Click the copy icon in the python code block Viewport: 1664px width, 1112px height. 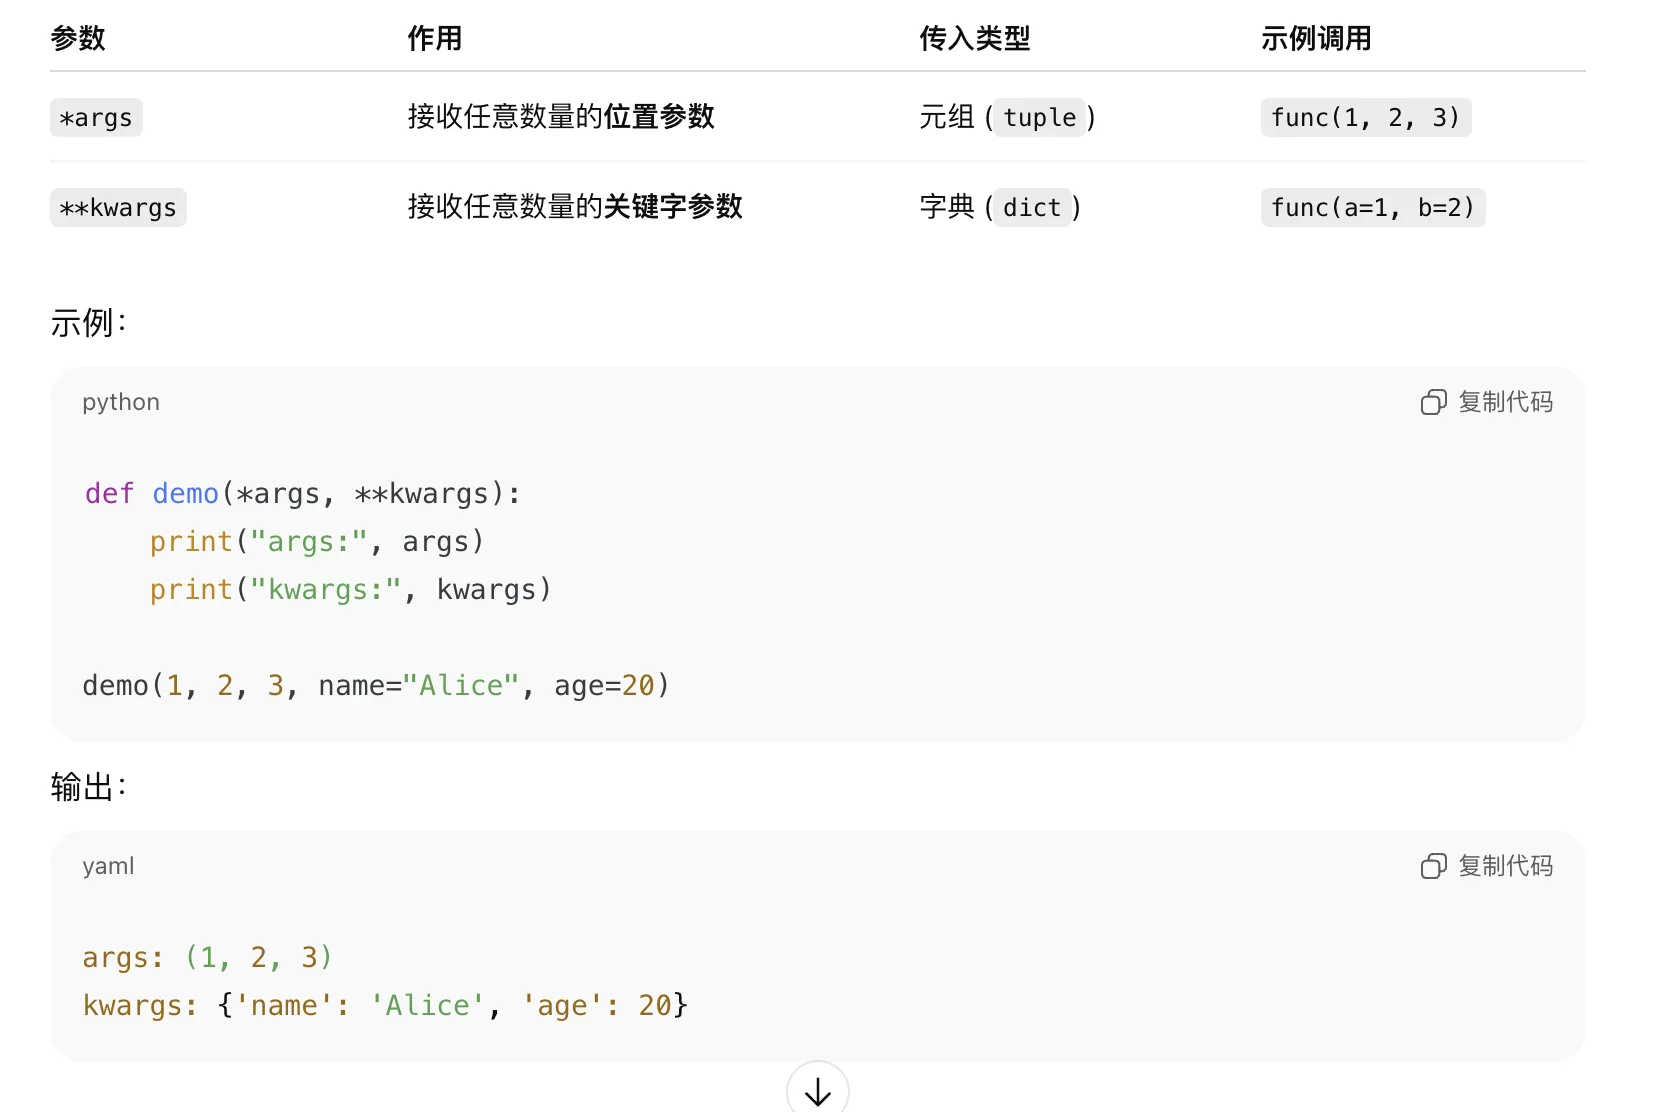point(1433,402)
